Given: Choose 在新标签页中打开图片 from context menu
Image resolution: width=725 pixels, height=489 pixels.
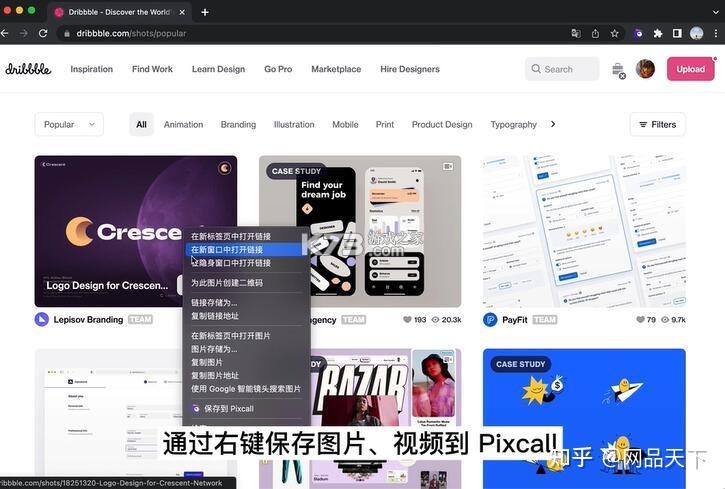Looking at the screenshot, I should [245, 336].
